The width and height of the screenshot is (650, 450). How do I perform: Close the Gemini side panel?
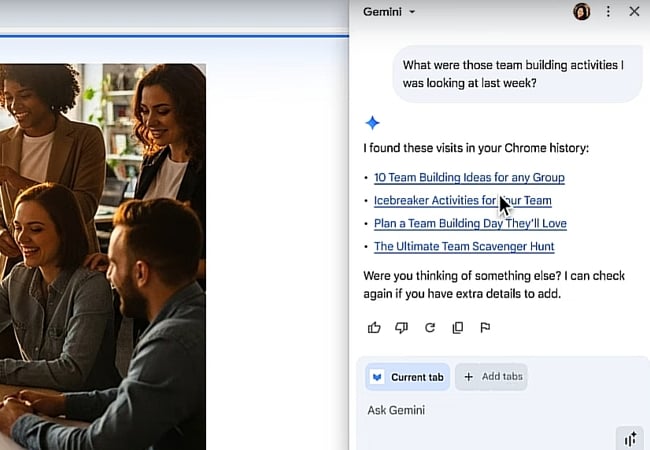(634, 12)
